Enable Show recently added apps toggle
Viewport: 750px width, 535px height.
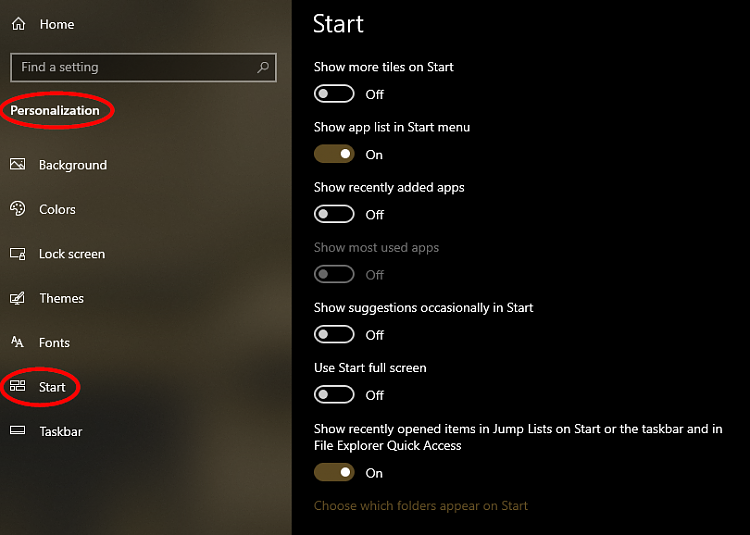[334, 214]
